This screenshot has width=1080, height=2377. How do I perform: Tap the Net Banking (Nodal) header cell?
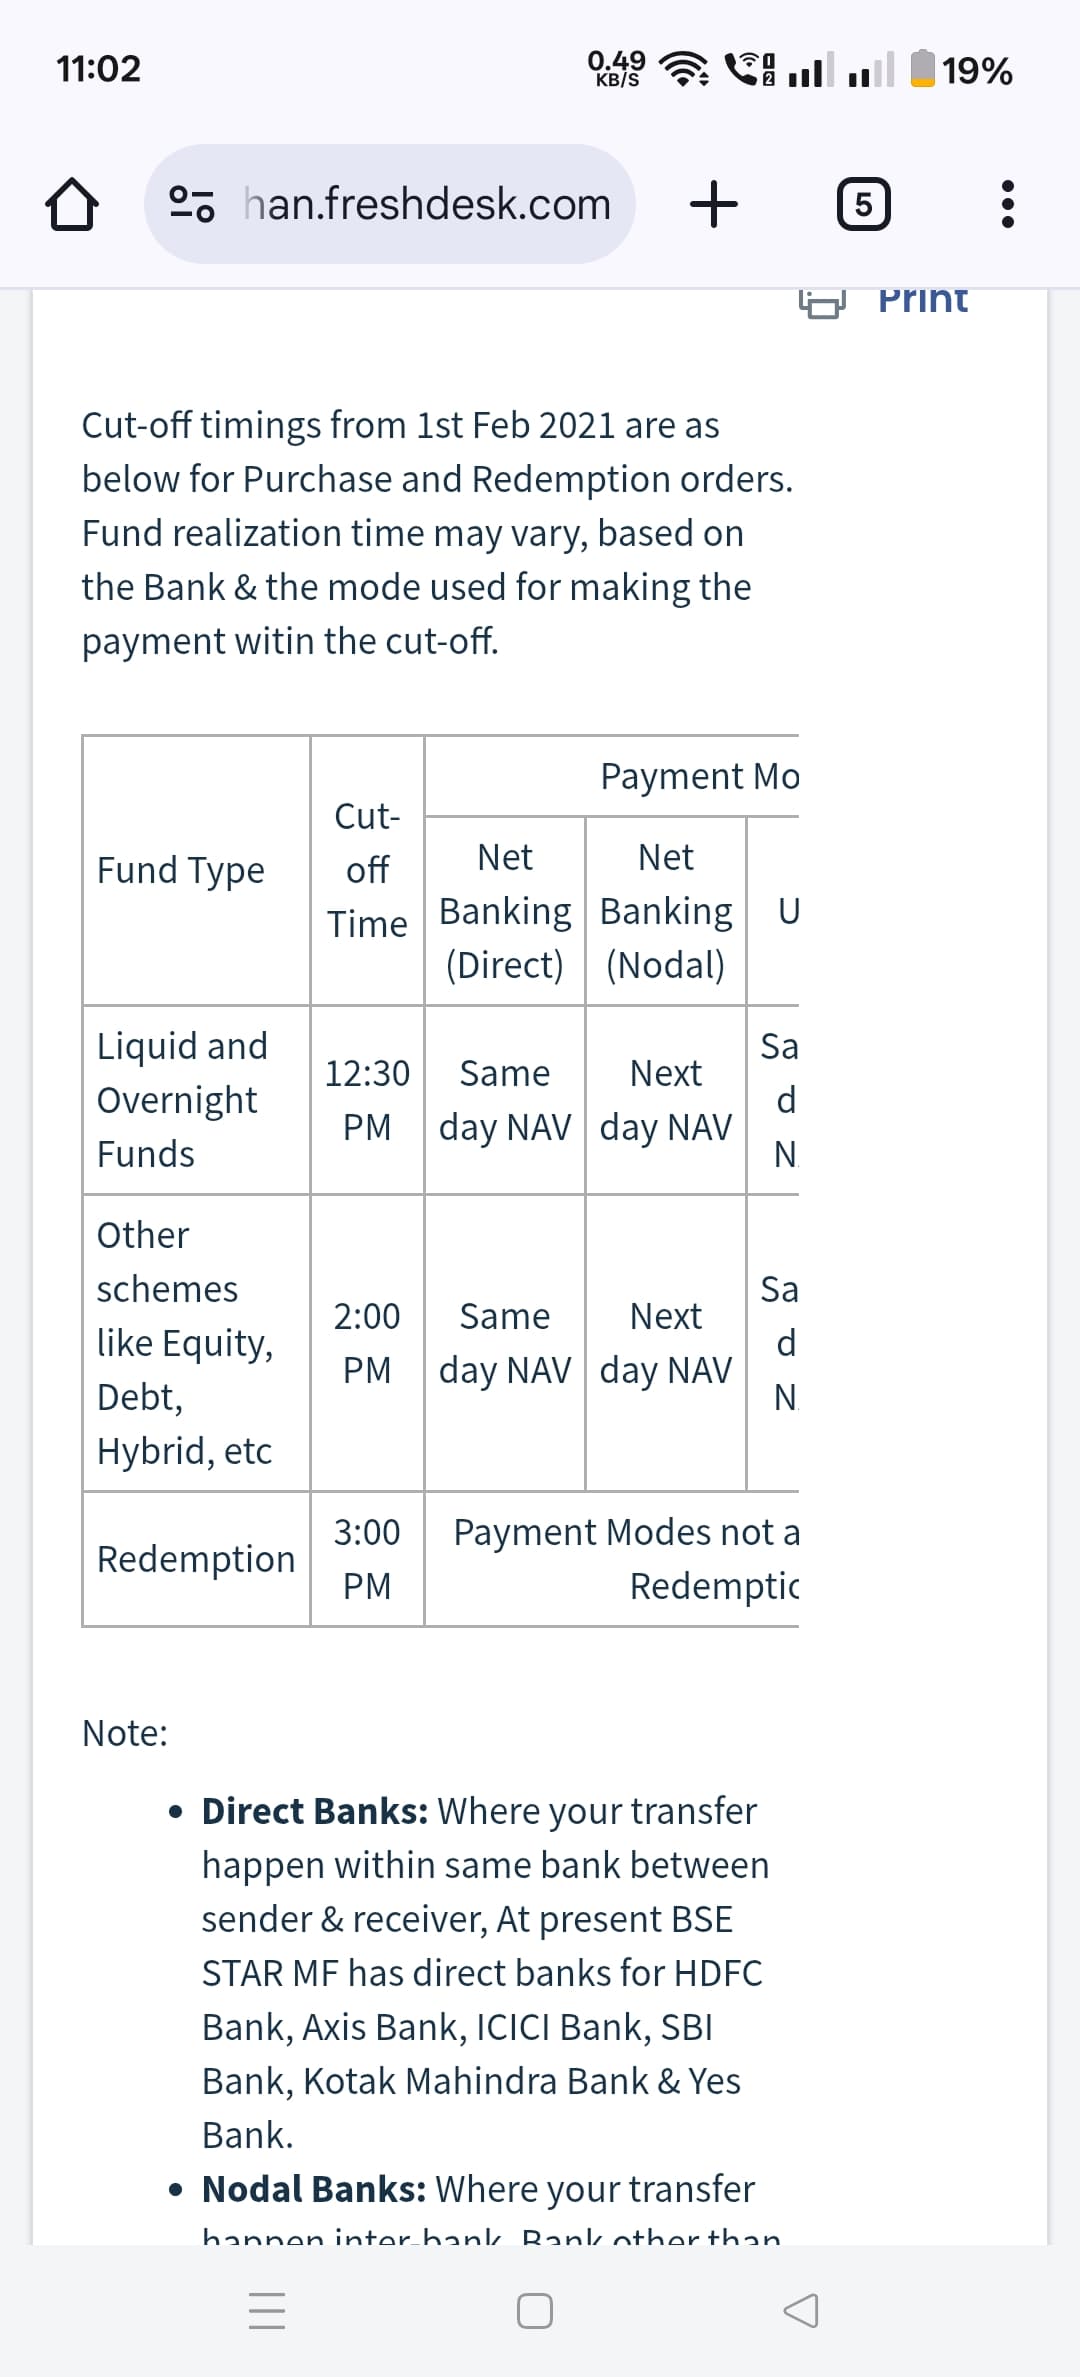666,910
